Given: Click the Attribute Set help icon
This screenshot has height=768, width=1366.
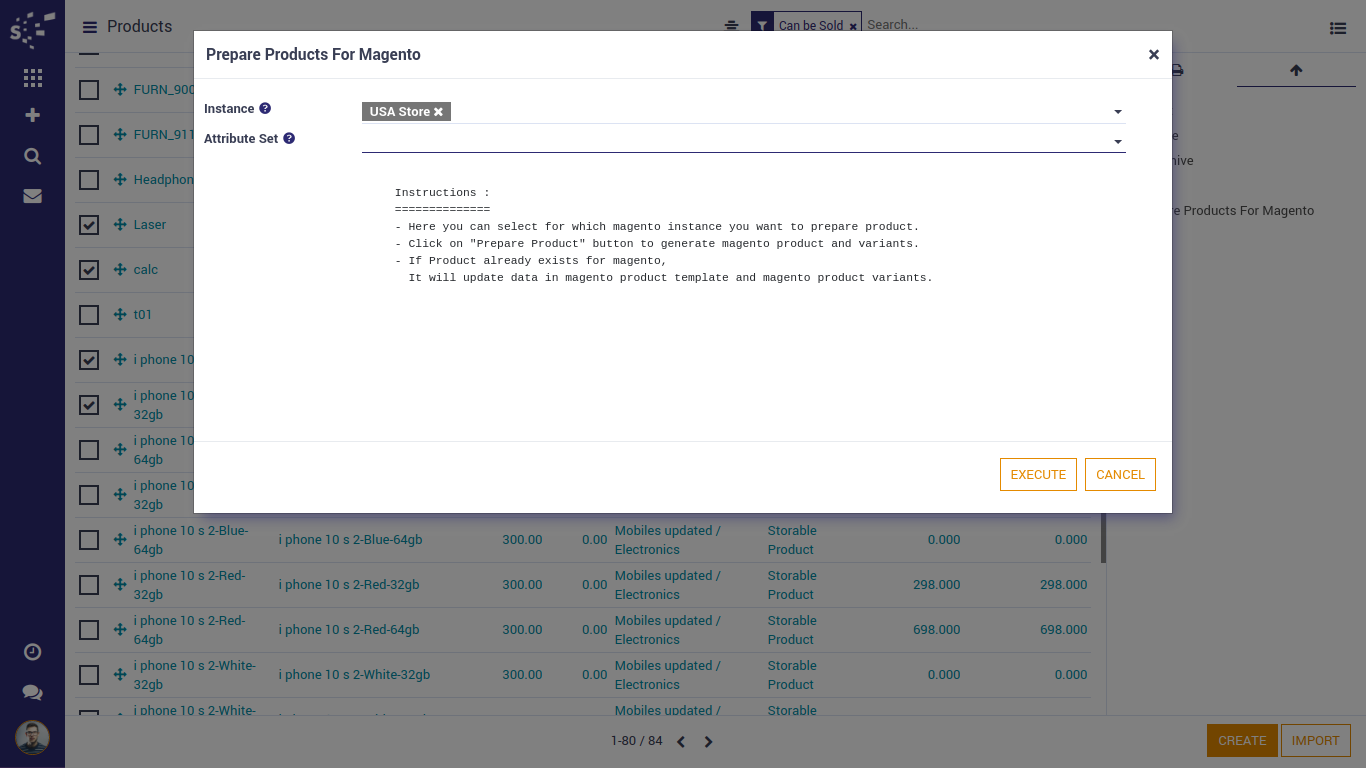Looking at the screenshot, I should tap(289, 139).
